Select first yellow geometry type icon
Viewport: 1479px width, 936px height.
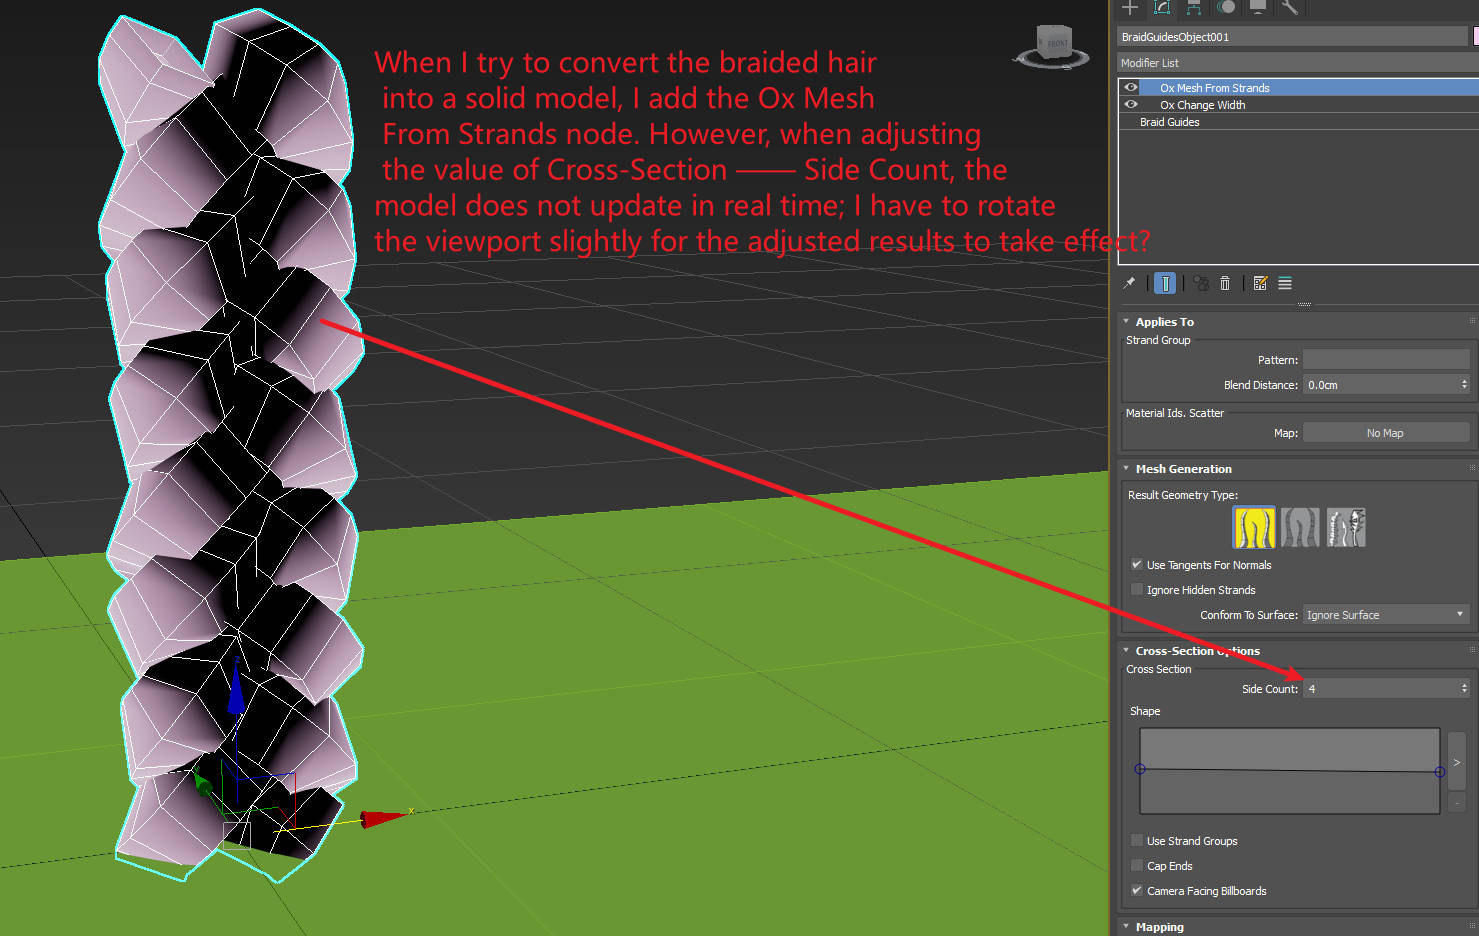coord(1253,527)
